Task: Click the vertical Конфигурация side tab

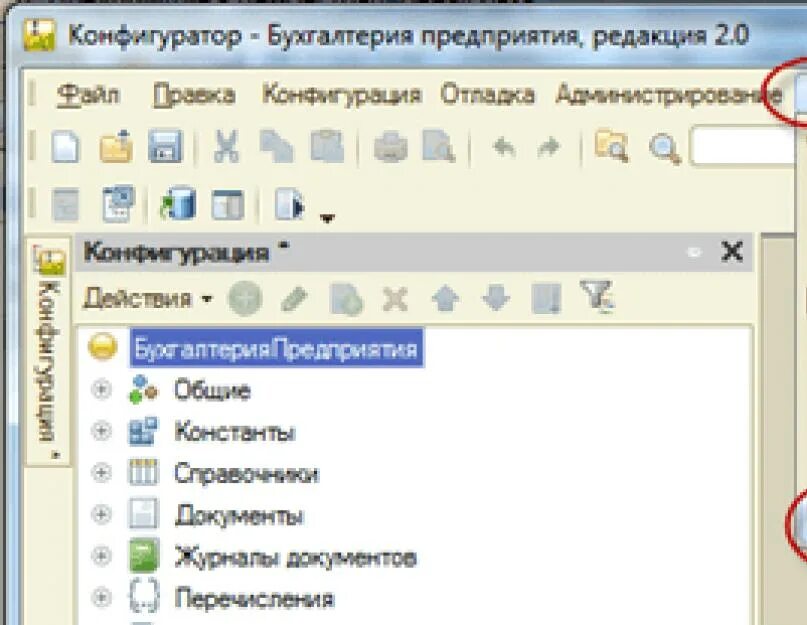Action: [49, 353]
